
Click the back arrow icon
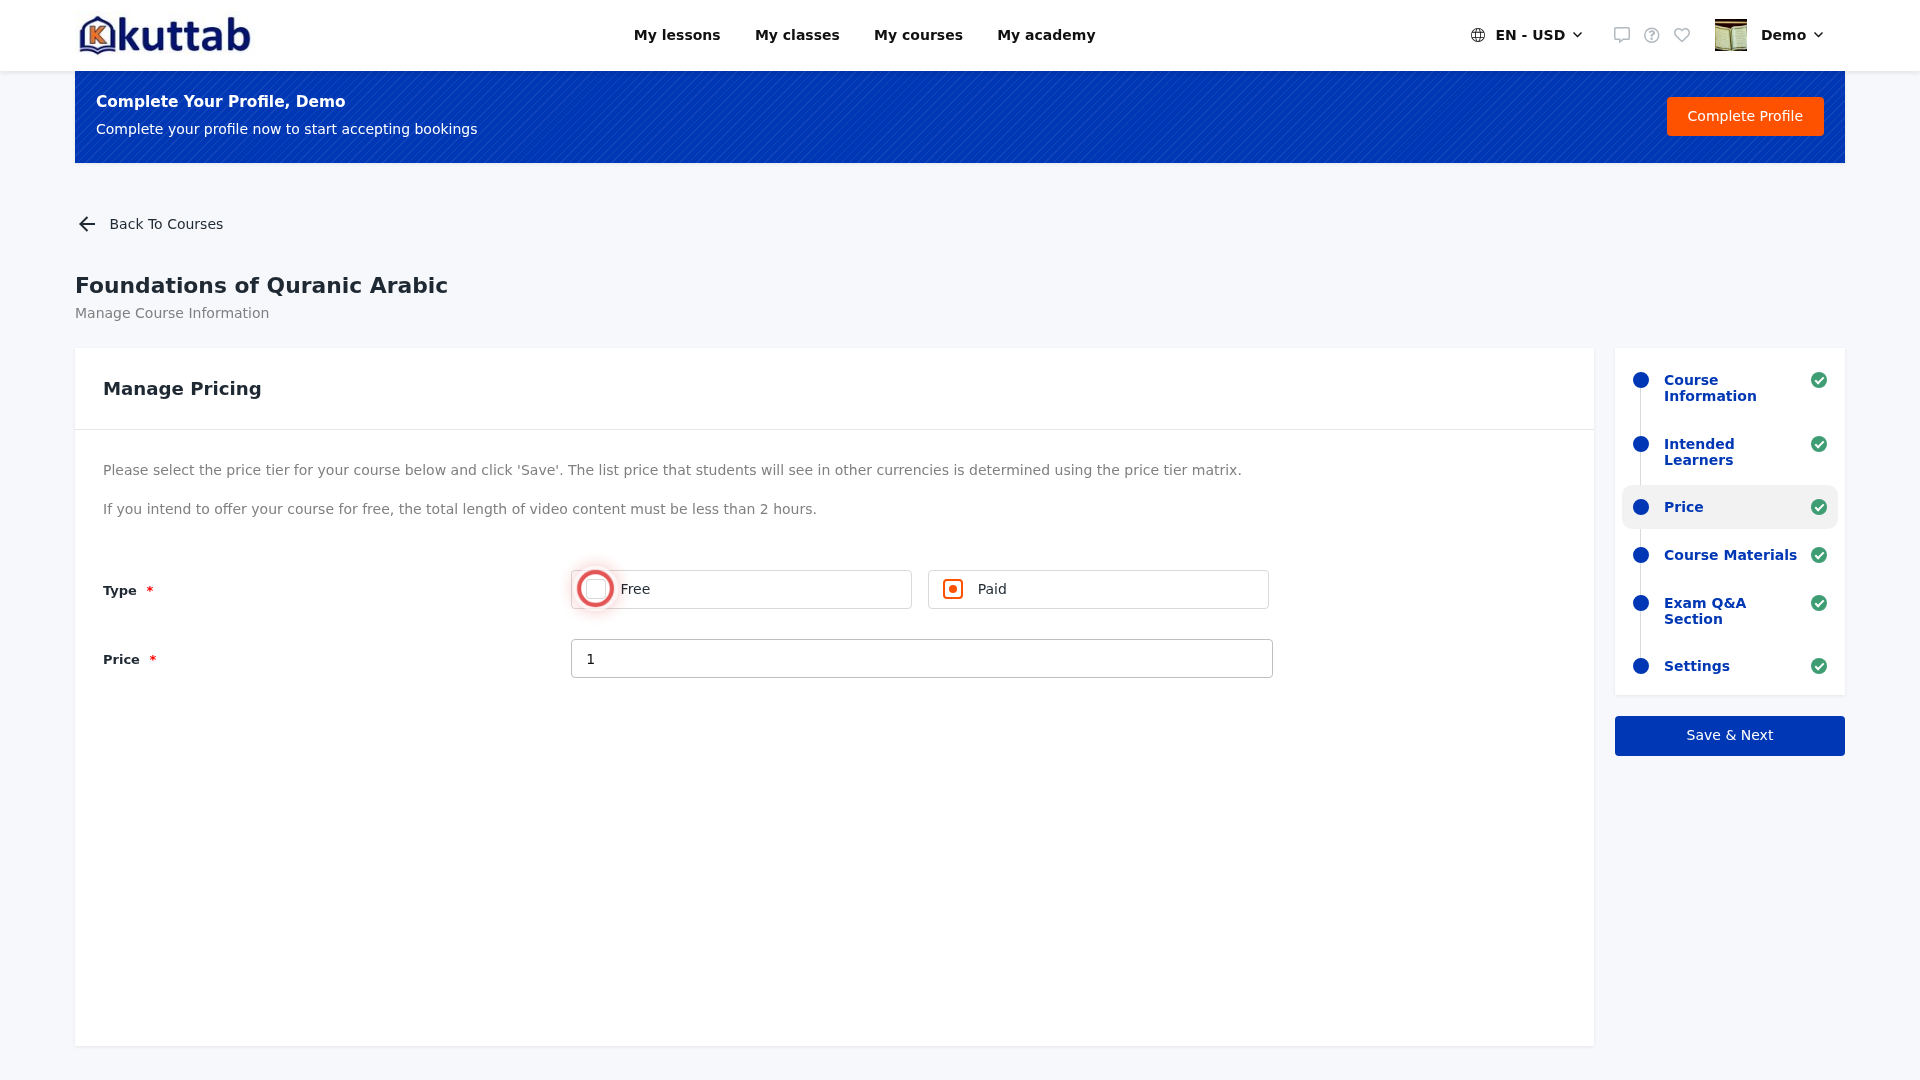[x=87, y=224]
